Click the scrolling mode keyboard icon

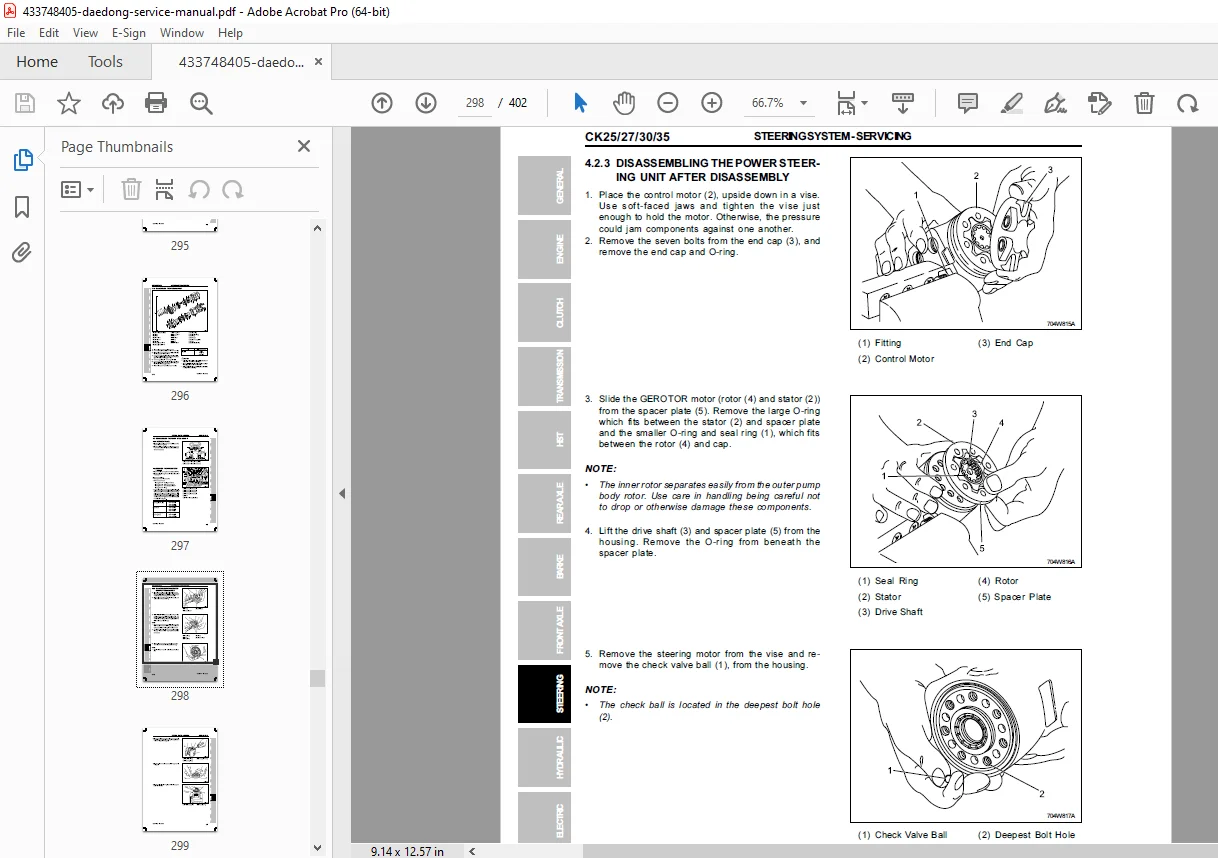903,103
